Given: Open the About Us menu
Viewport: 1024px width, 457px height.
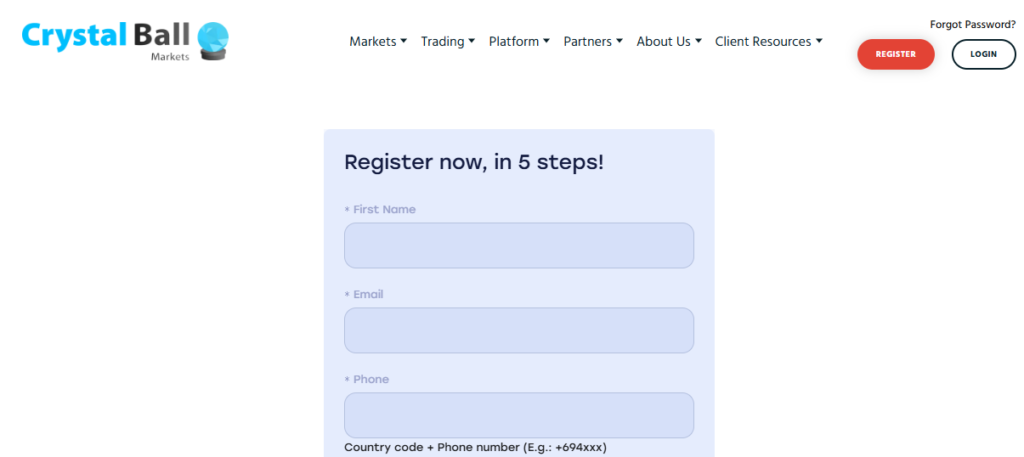Looking at the screenshot, I should (x=663, y=41).
